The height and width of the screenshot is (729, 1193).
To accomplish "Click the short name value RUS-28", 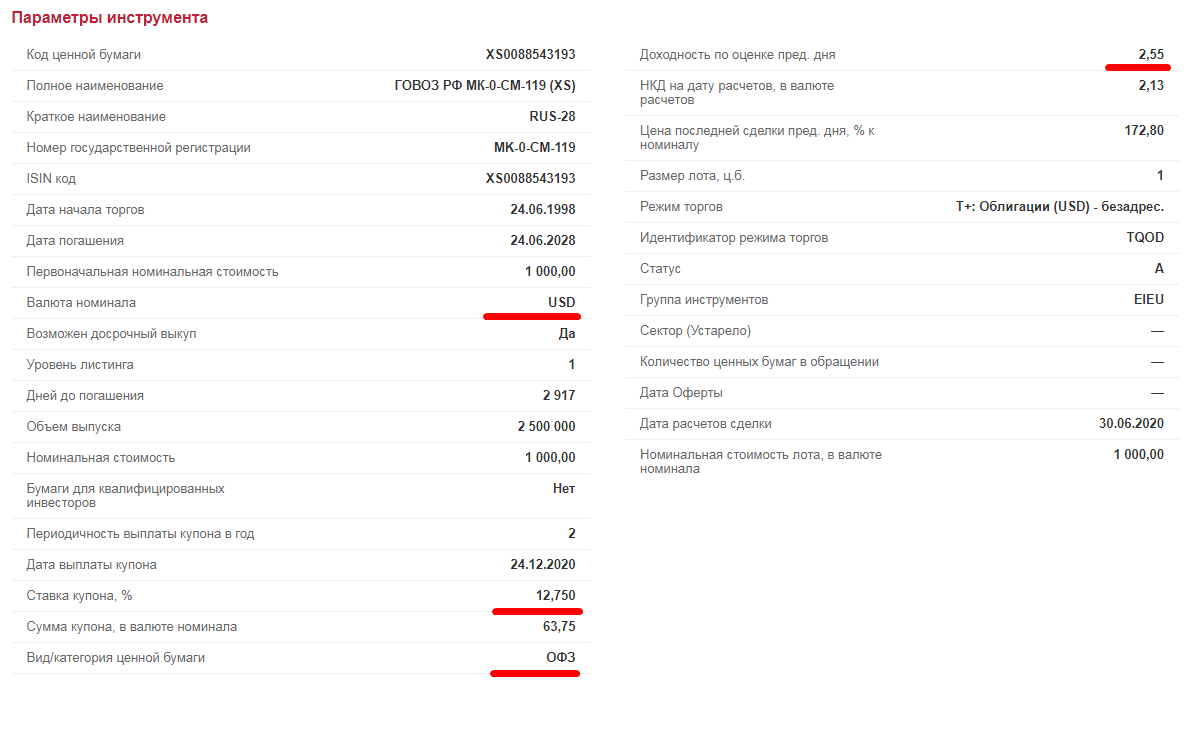I will pyautogui.click(x=552, y=117).
